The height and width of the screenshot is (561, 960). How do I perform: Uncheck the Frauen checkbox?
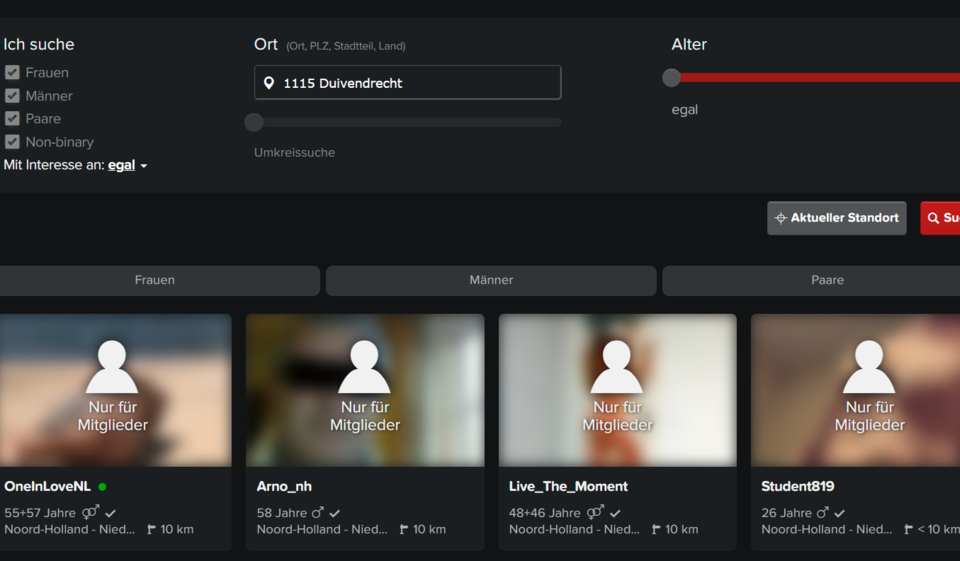pyautogui.click(x=12, y=72)
